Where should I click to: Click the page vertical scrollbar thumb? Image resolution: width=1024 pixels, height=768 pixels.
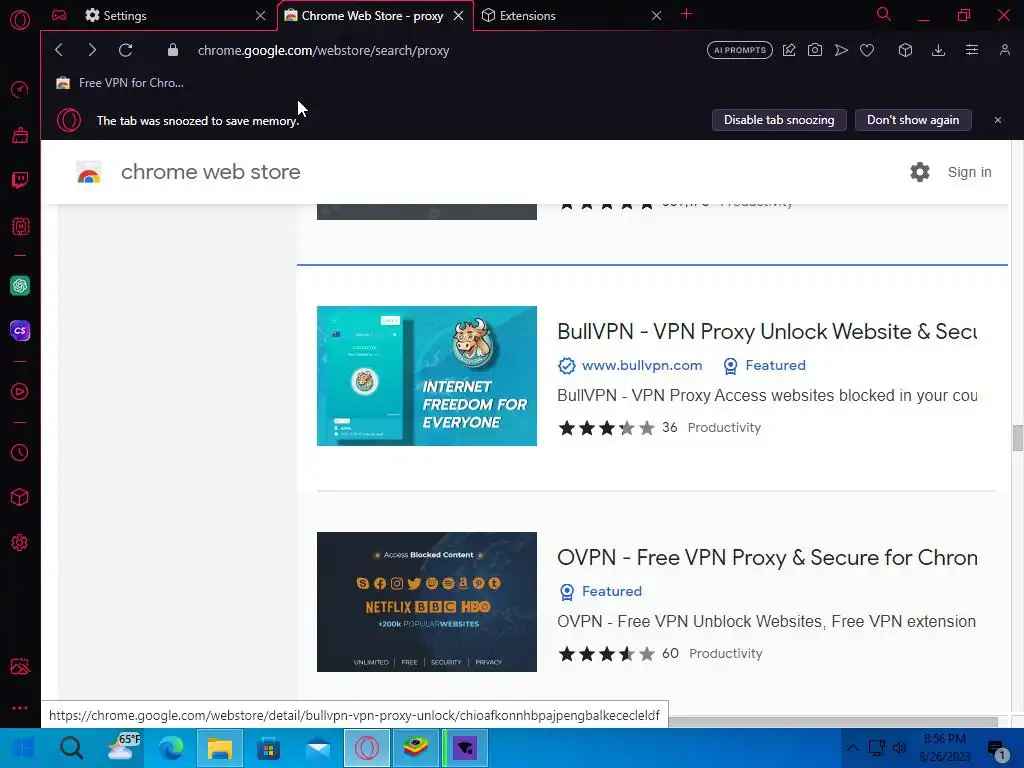pyautogui.click(x=1017, y=438)
